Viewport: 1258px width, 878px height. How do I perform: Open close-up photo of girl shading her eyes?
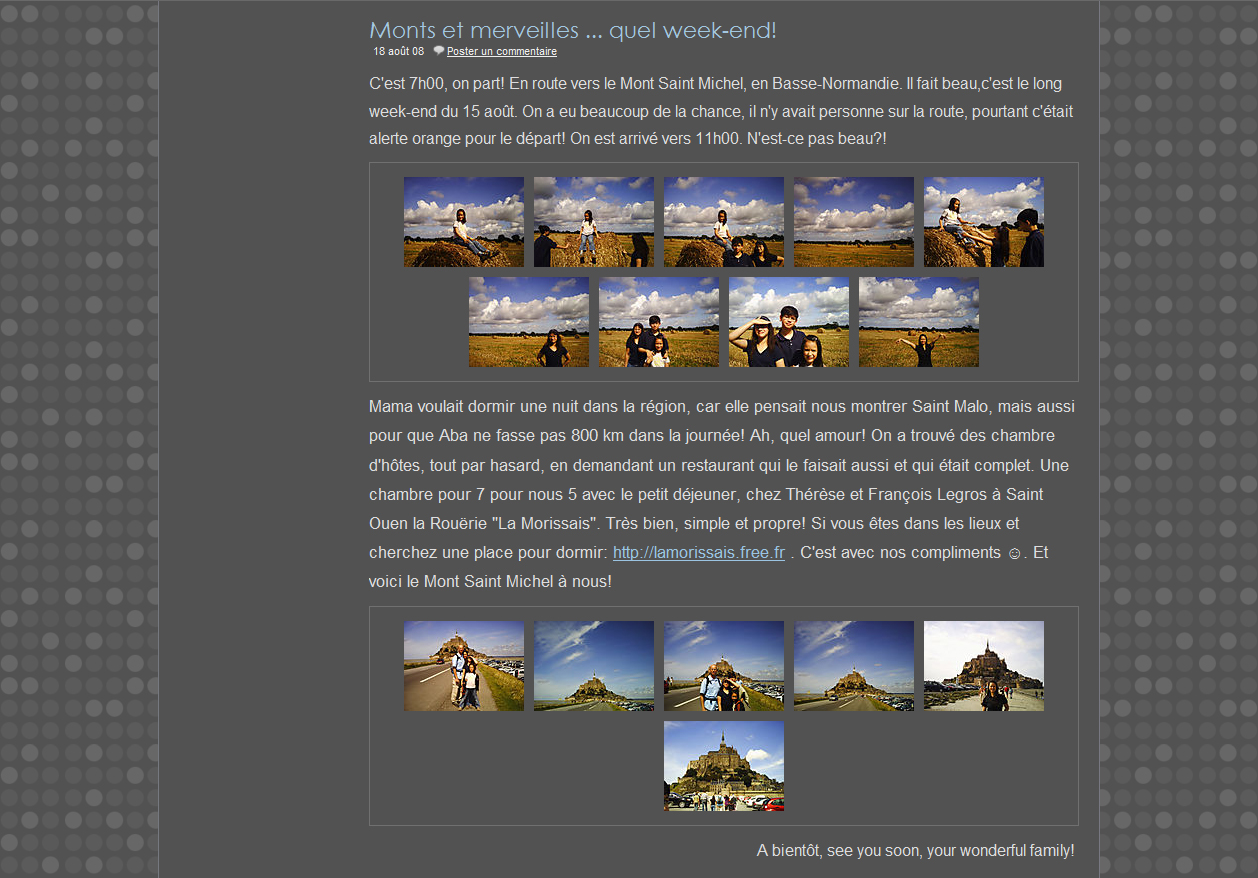[x=788, y=322]
